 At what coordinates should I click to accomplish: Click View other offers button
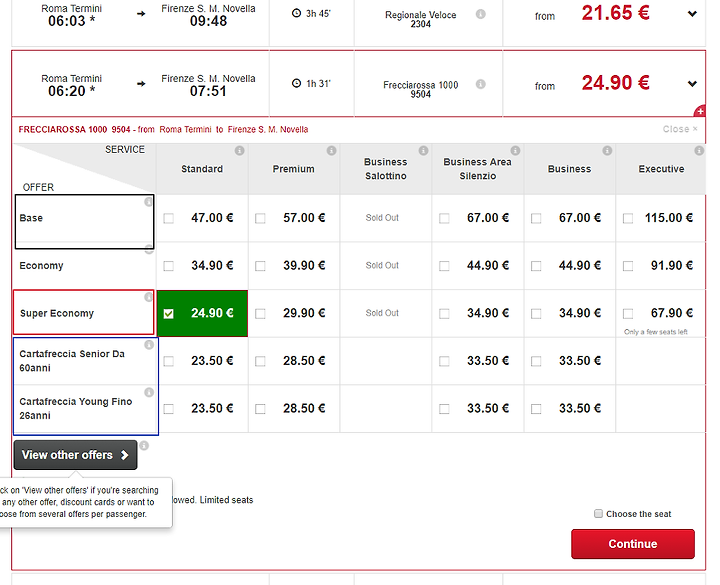point(75,455)
